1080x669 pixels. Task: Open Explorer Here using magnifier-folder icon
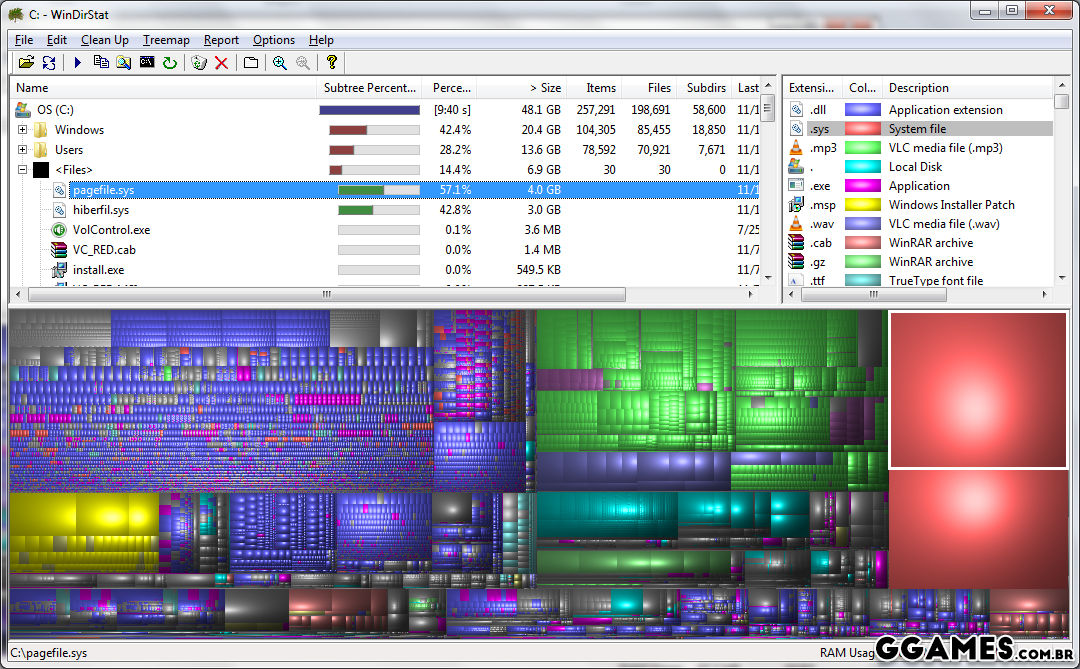(x=124, y=62)
